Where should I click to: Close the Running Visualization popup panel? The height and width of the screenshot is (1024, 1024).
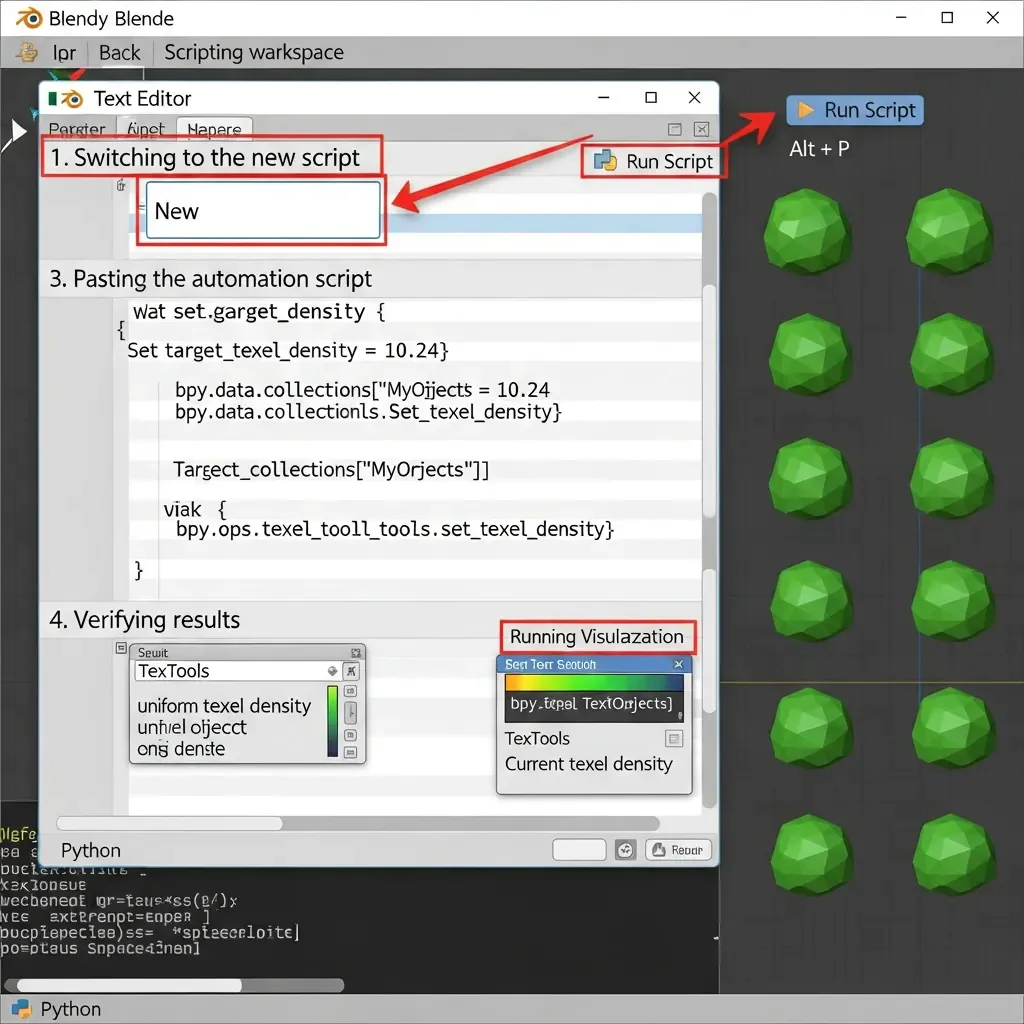click(678, 664)
